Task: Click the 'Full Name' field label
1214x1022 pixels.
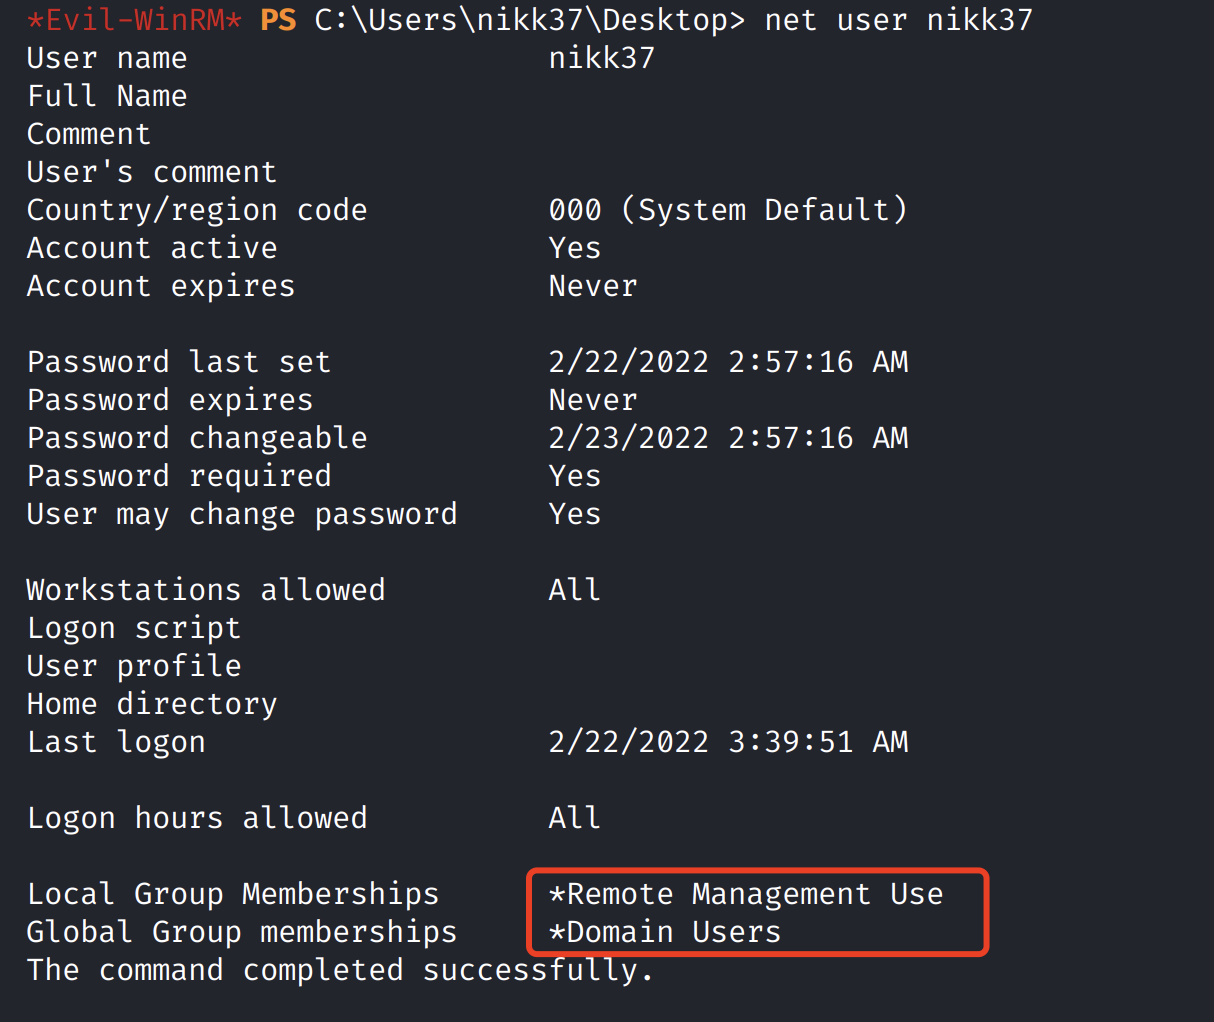Action: tap(107, 96)
